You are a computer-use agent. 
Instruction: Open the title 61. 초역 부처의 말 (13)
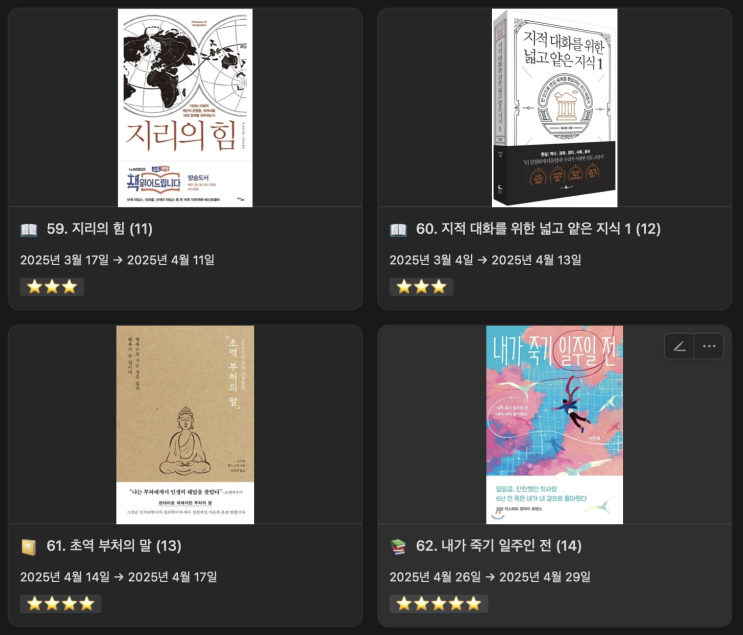pos(114,546)
